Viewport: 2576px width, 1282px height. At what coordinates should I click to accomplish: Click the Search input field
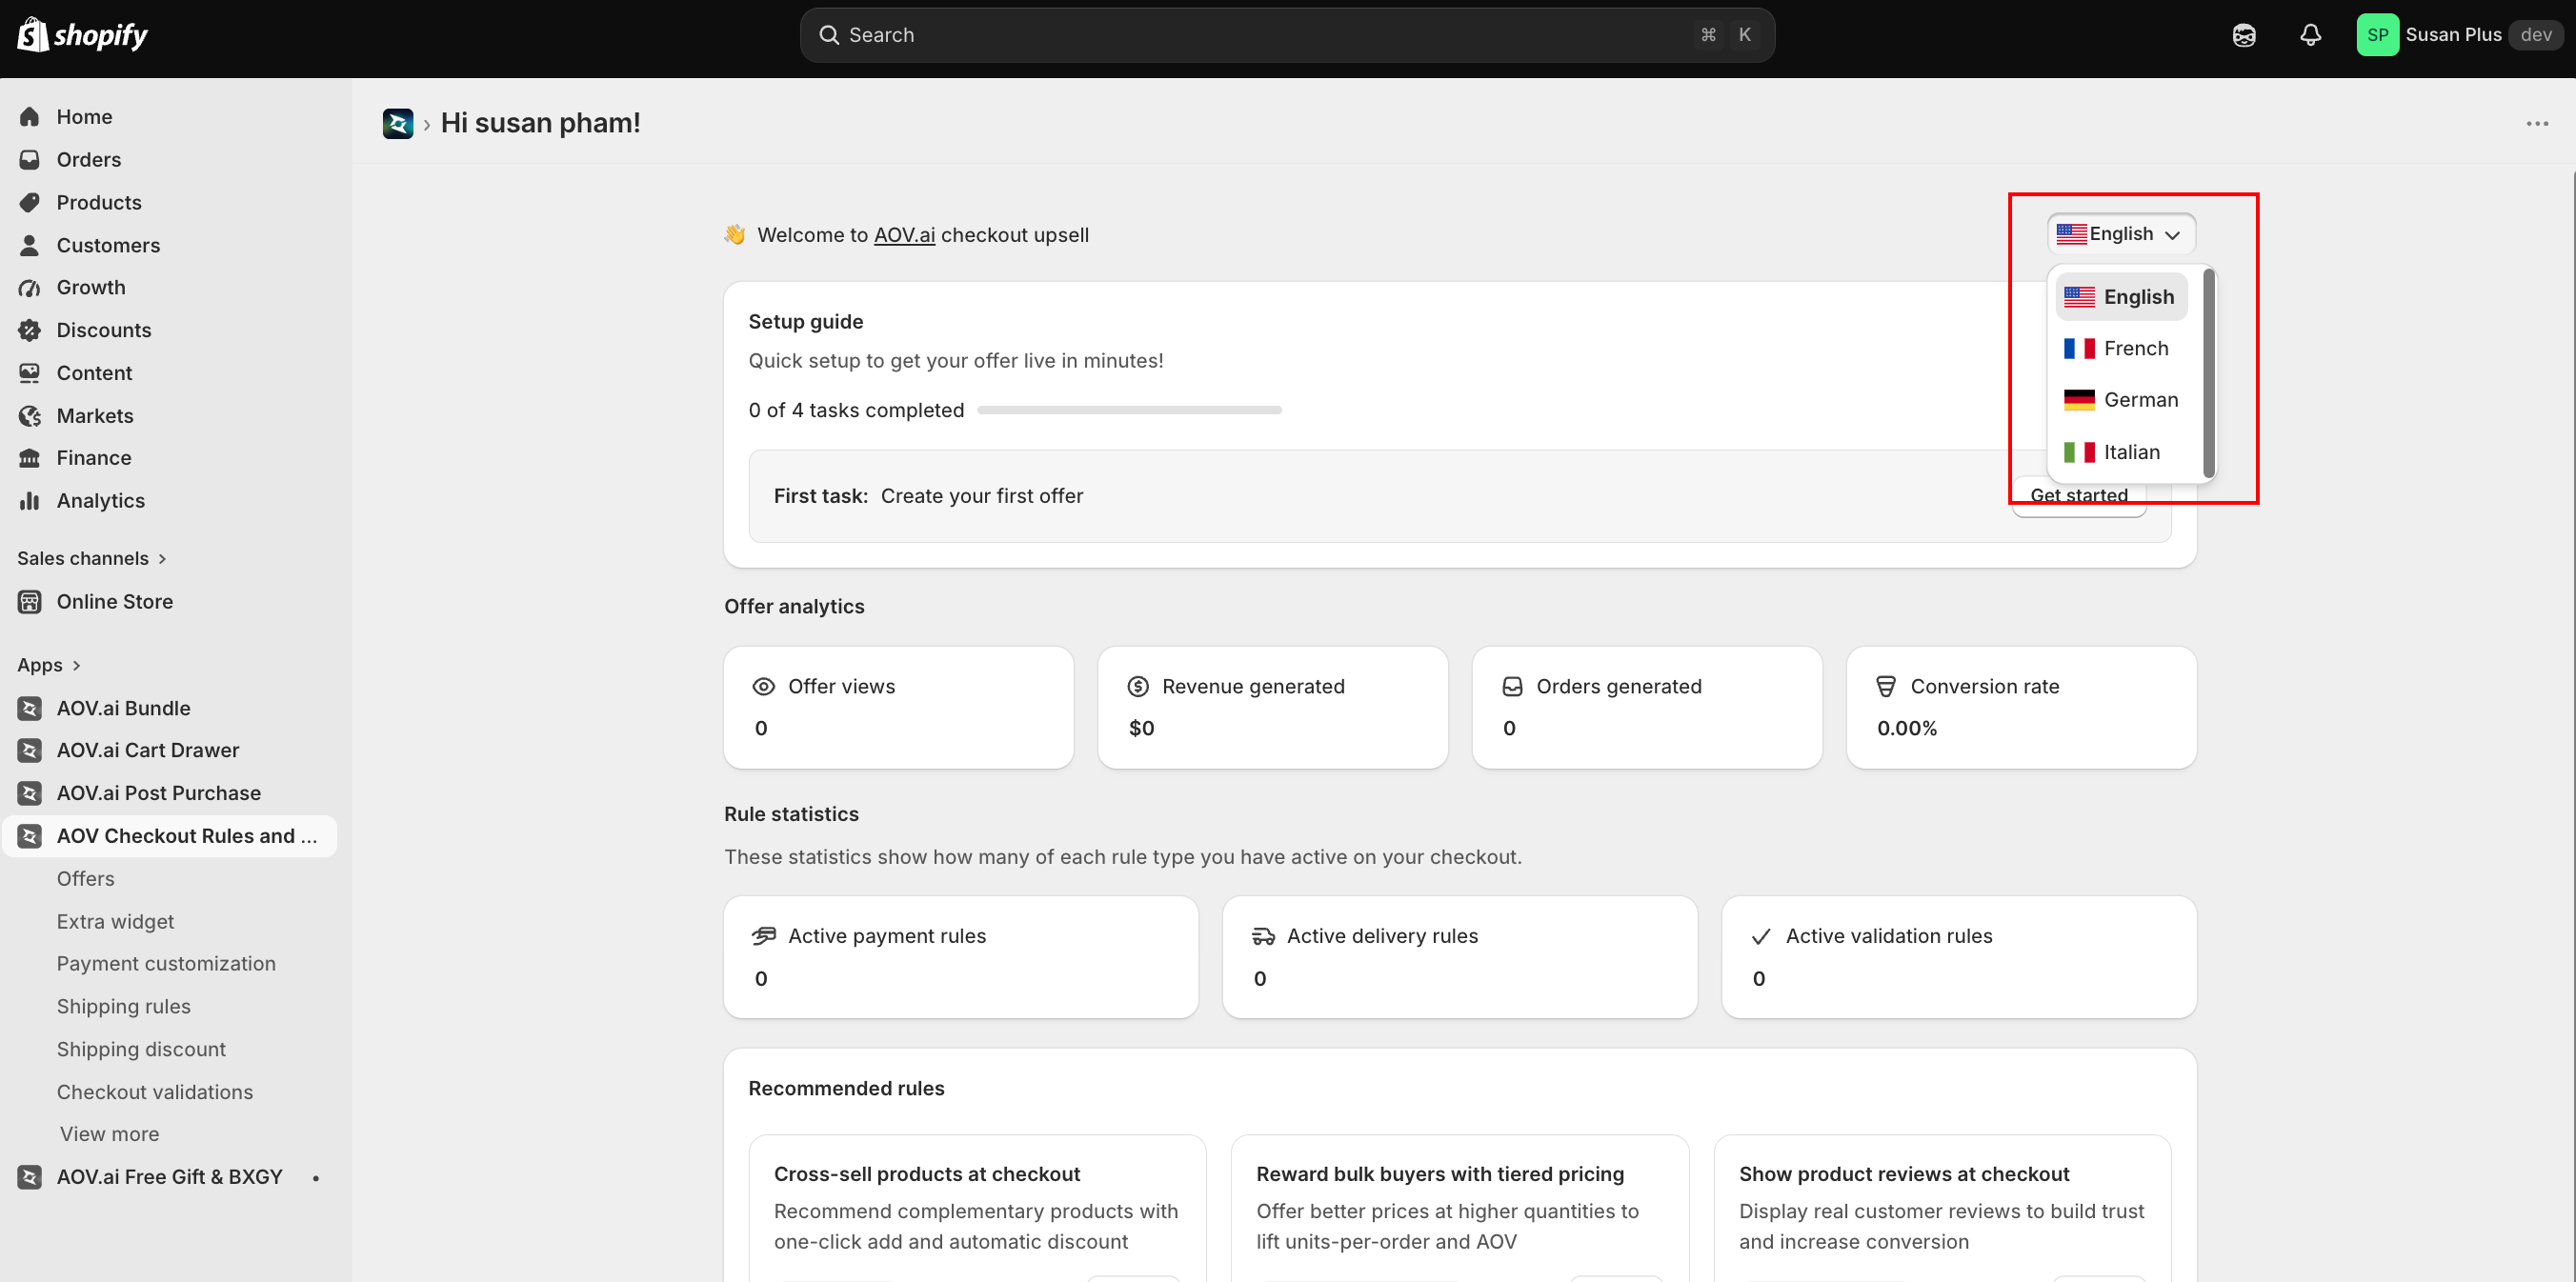(x=1287, y=35)
